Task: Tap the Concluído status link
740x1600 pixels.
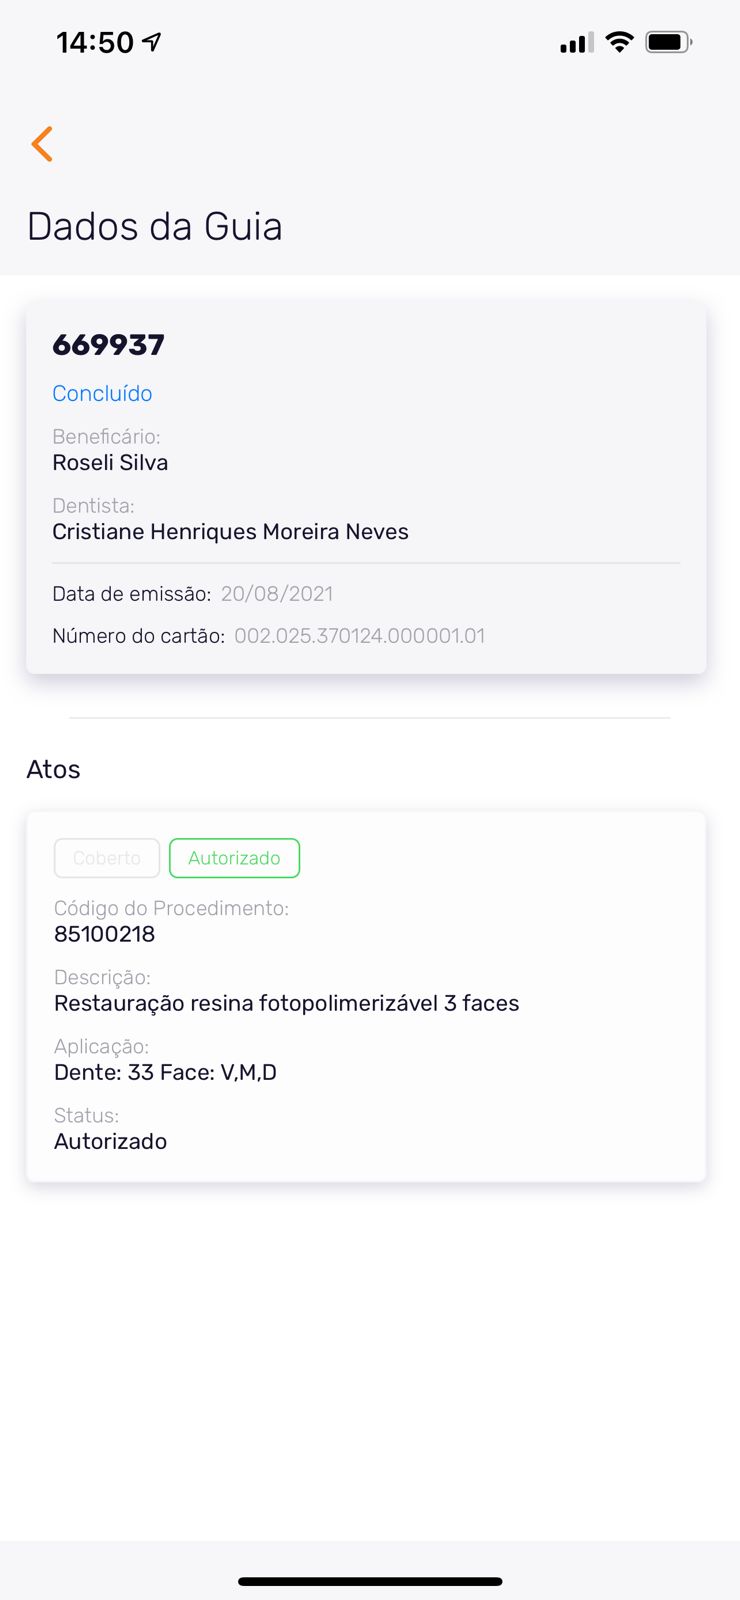Action: pos(102,393)
